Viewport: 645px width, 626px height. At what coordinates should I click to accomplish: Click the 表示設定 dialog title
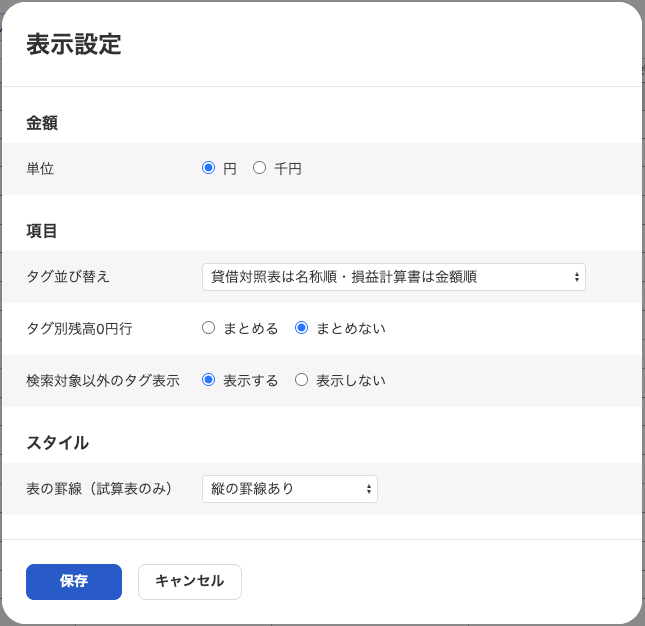click(x=74, y=44)
